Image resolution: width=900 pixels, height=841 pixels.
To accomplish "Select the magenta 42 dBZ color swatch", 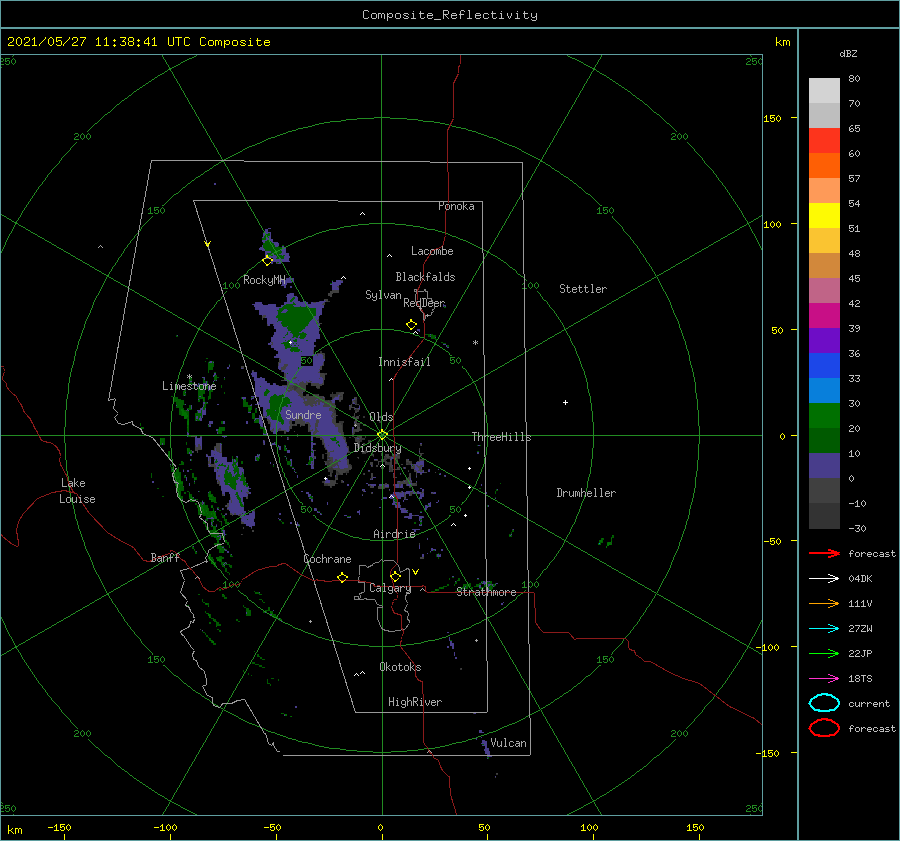I will [824, 316].
